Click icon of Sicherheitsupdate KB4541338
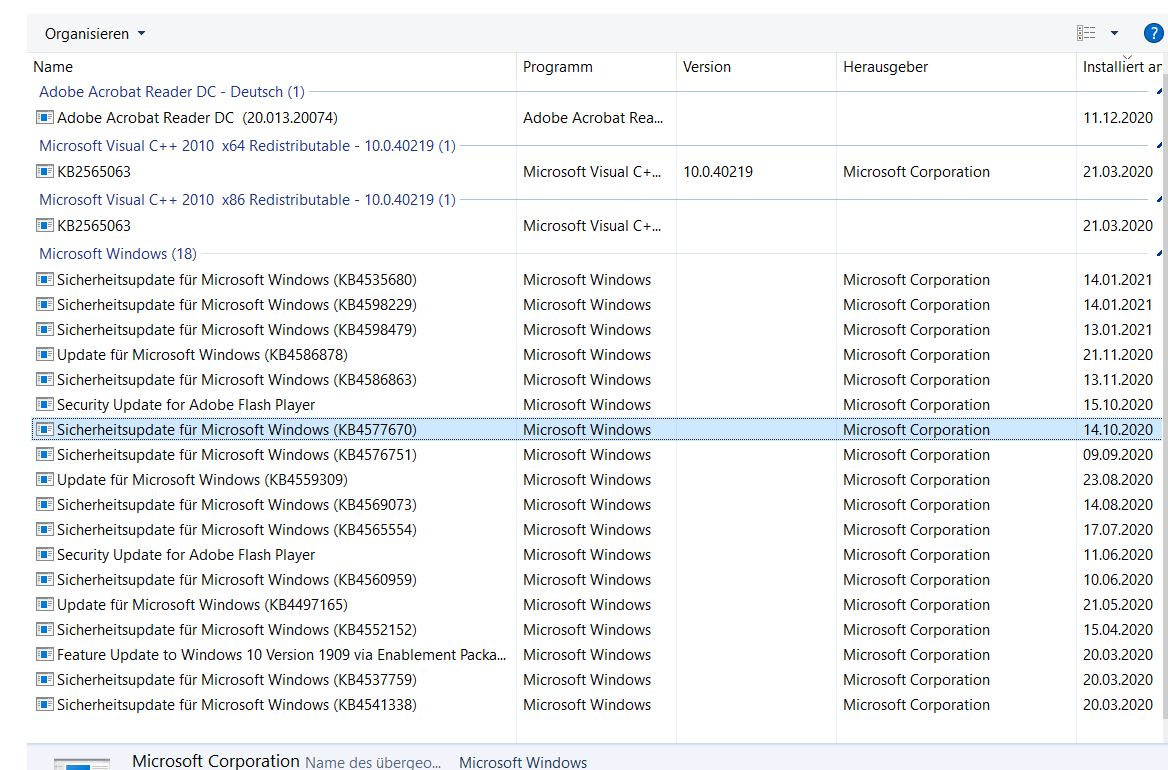 [45, 705]
